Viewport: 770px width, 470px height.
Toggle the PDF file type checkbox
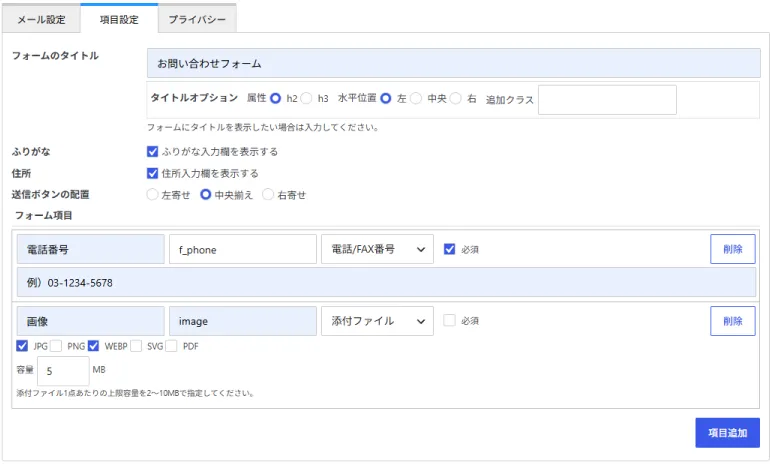tap(171, 346)
